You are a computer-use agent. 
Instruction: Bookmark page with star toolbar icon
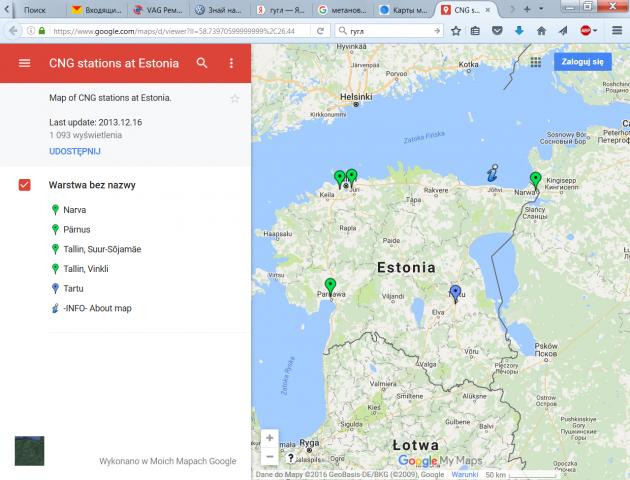(x=456, y=31)
